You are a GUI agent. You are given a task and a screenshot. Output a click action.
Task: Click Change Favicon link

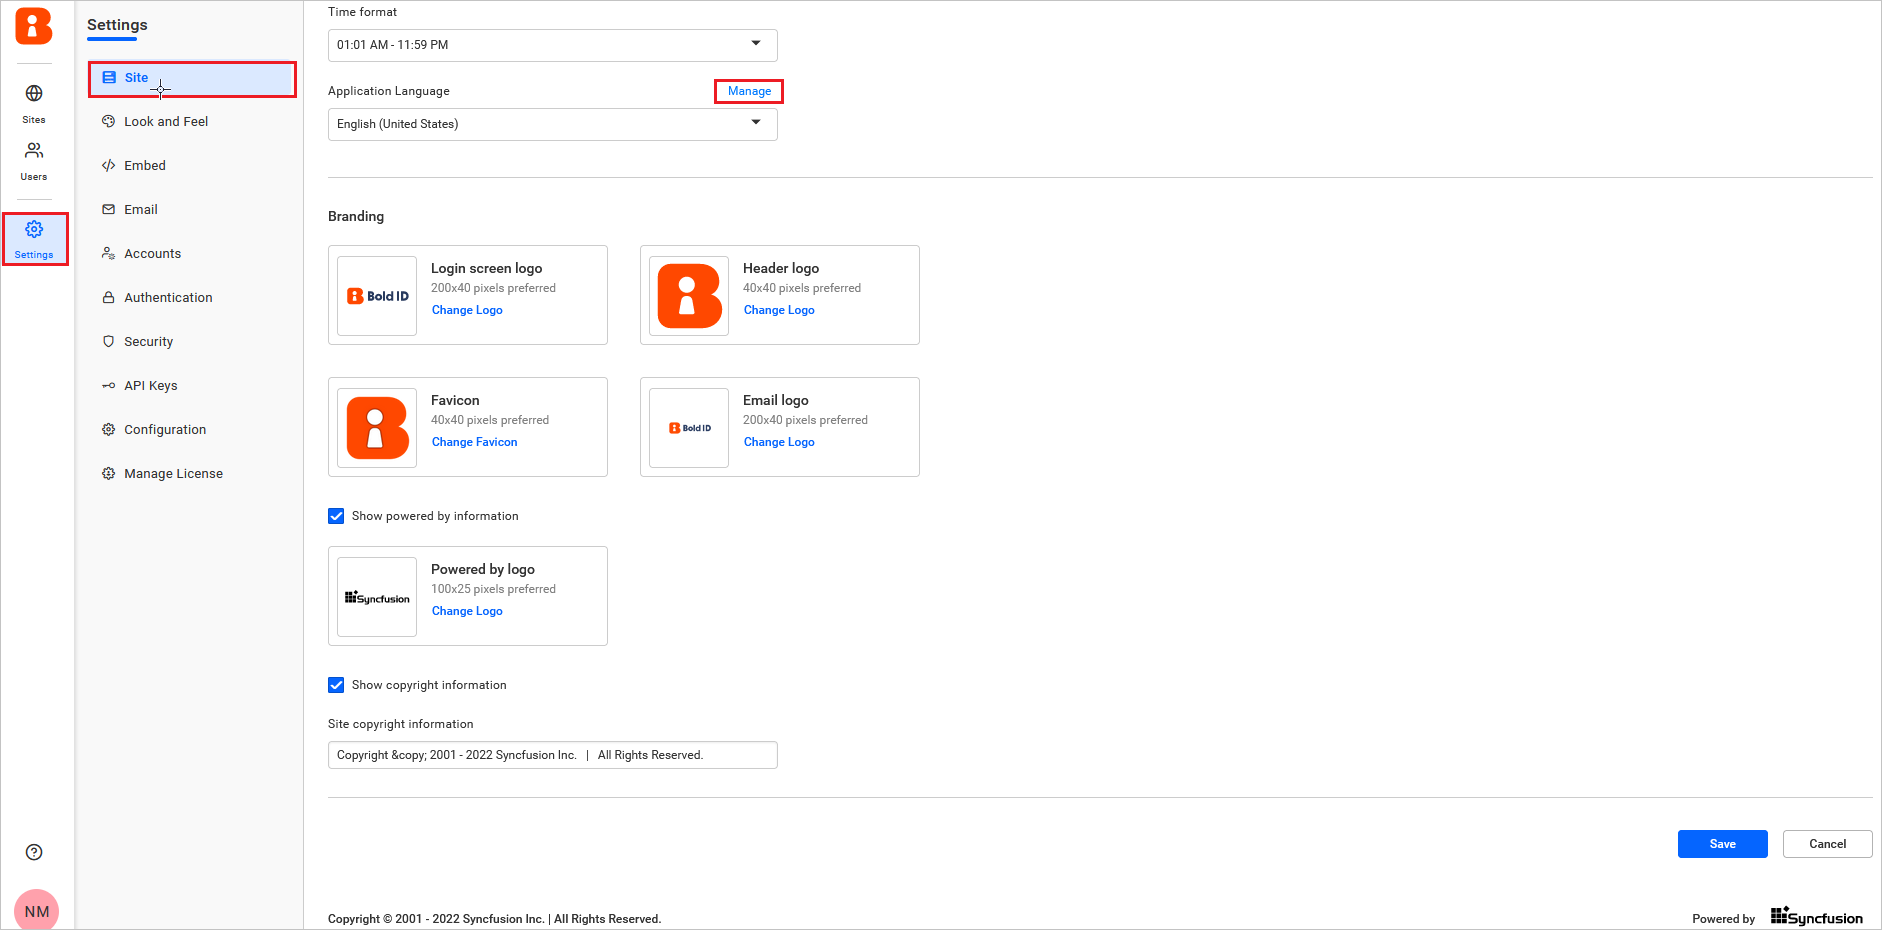pos(475,442)
